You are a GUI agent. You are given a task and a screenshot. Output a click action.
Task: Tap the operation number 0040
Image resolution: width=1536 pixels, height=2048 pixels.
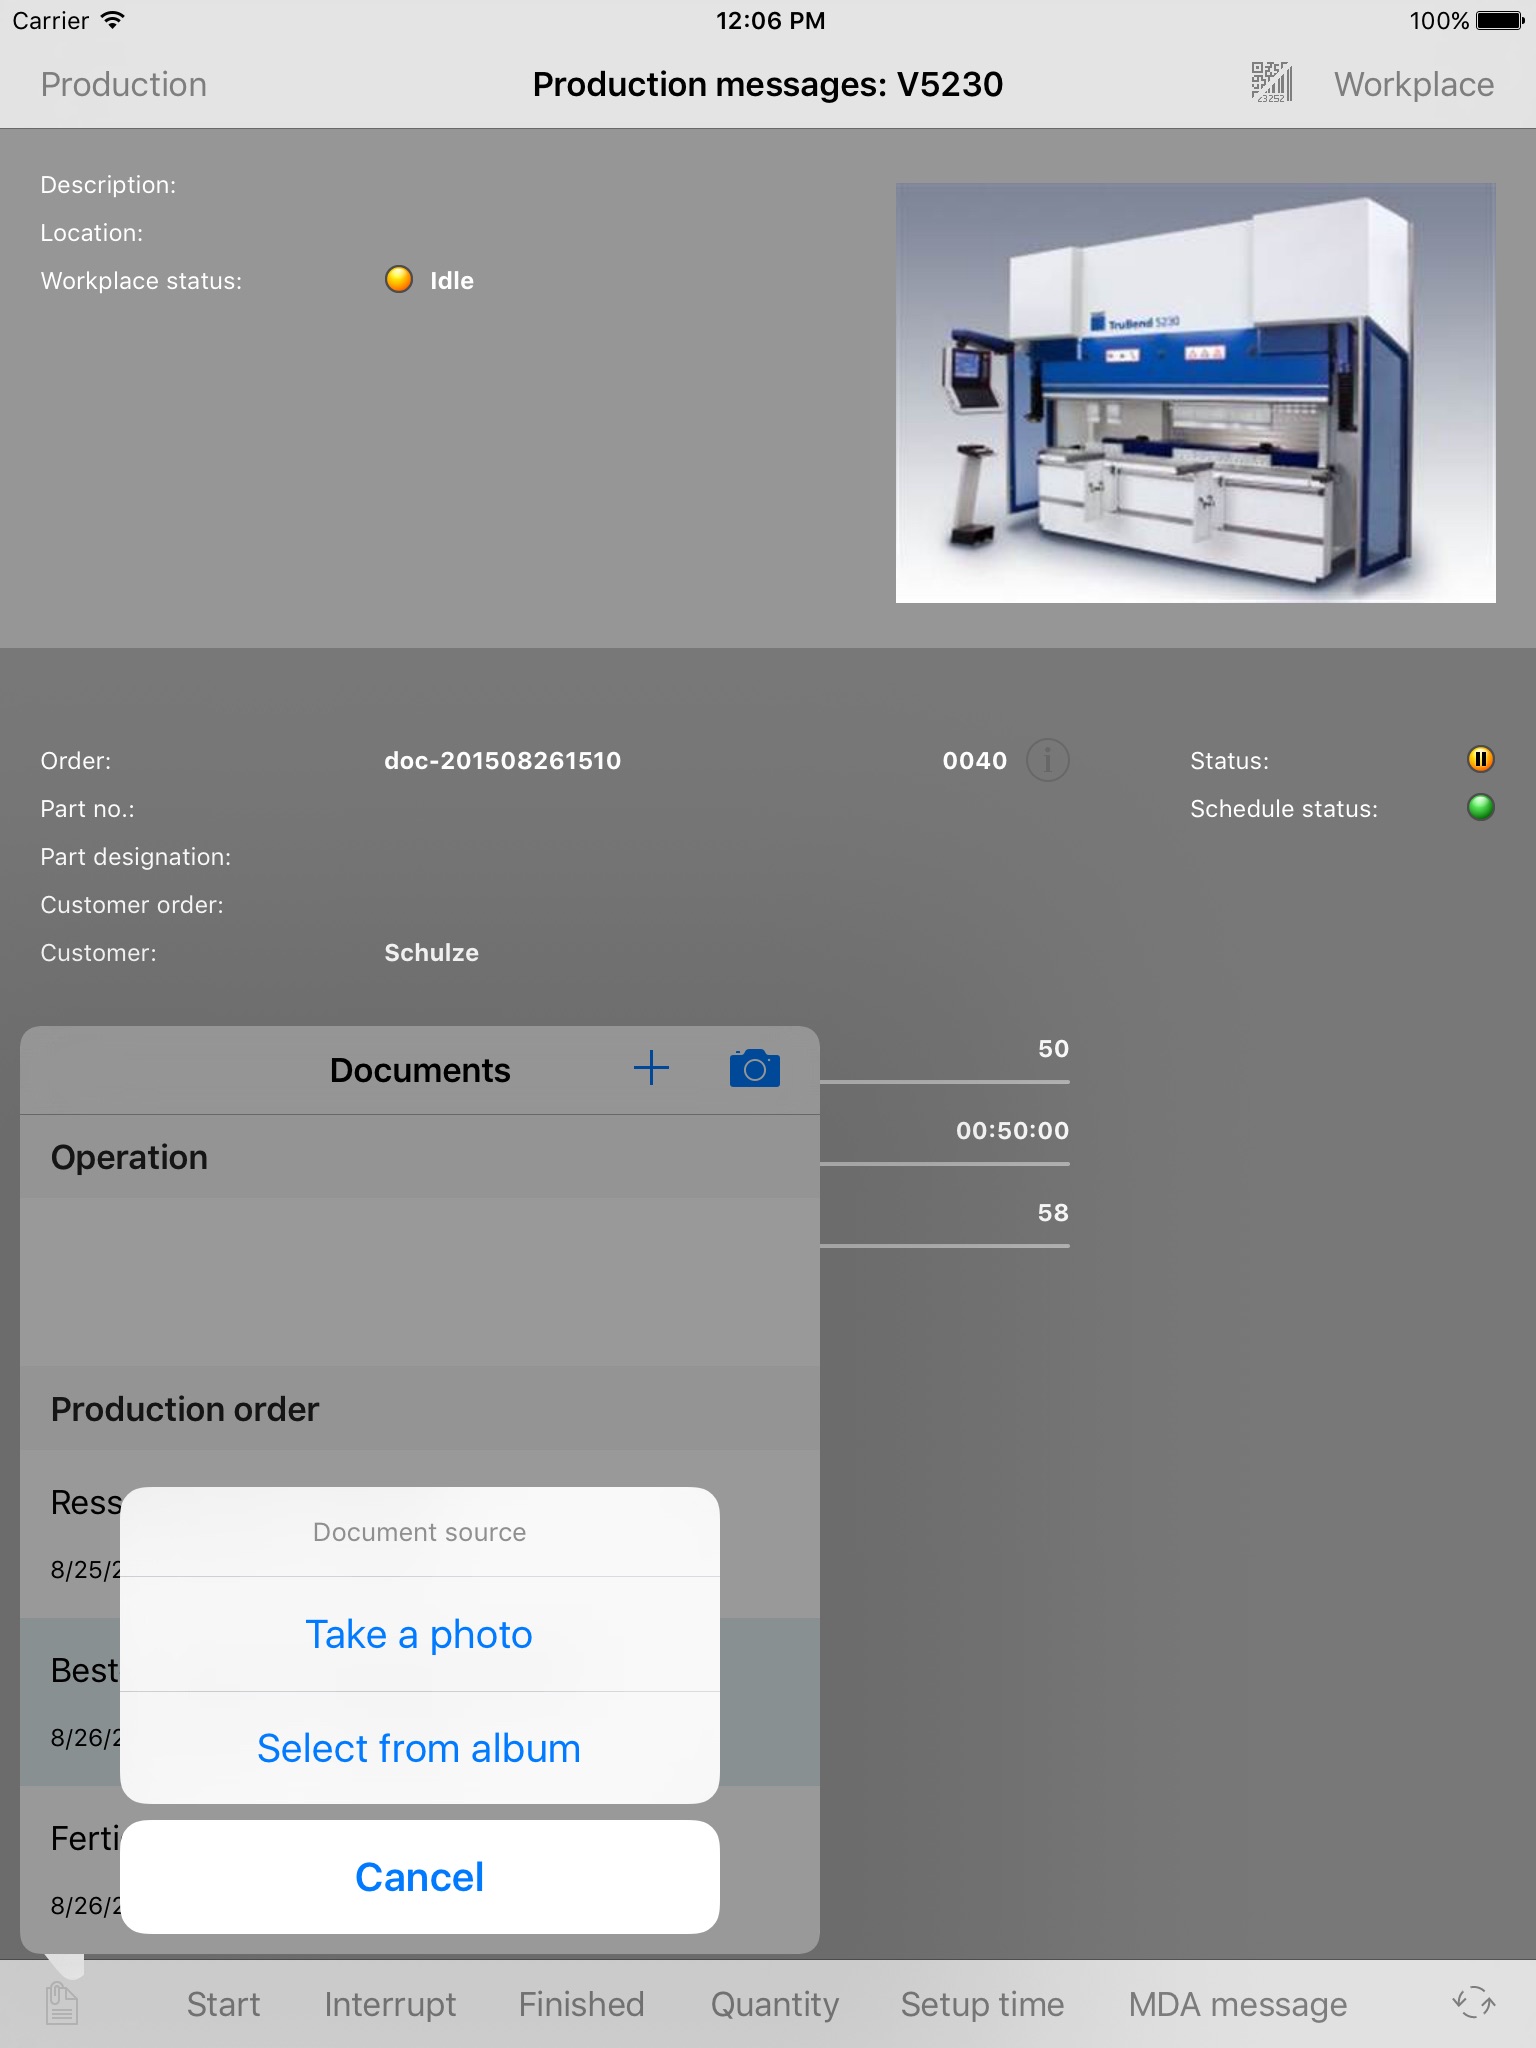pyautogui.click(x=975, y=761)
